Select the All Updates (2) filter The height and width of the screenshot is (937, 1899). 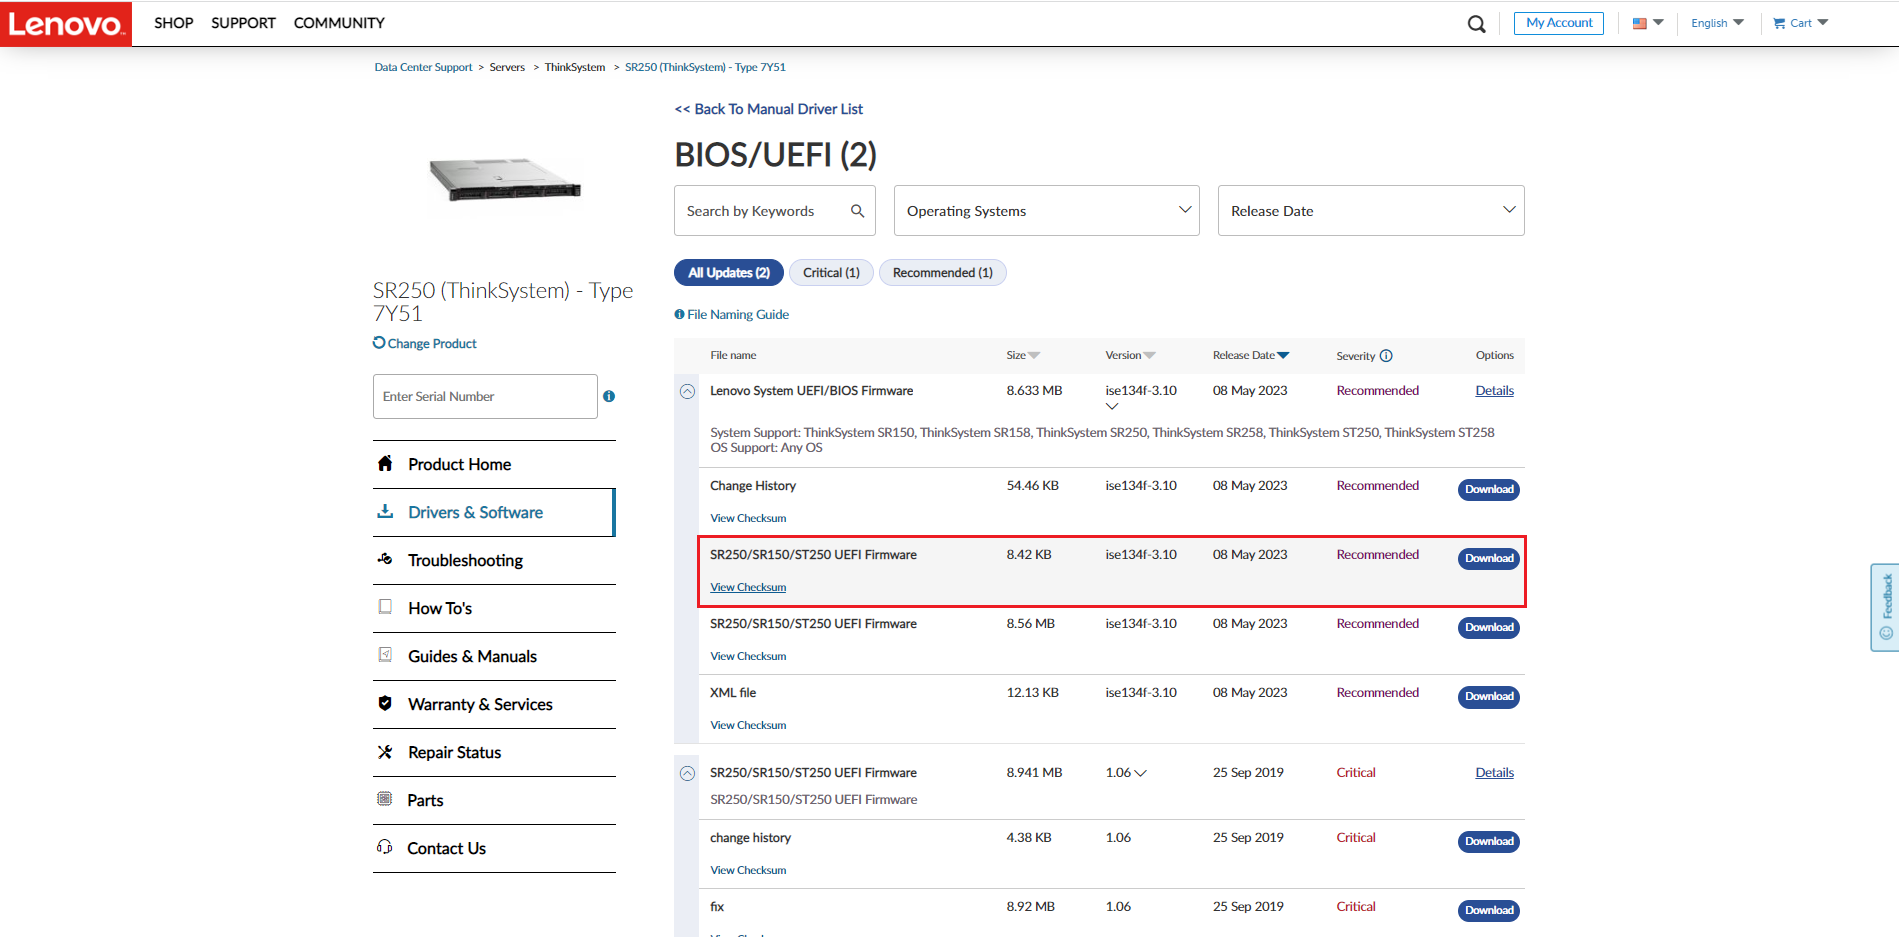pos(729,273)
